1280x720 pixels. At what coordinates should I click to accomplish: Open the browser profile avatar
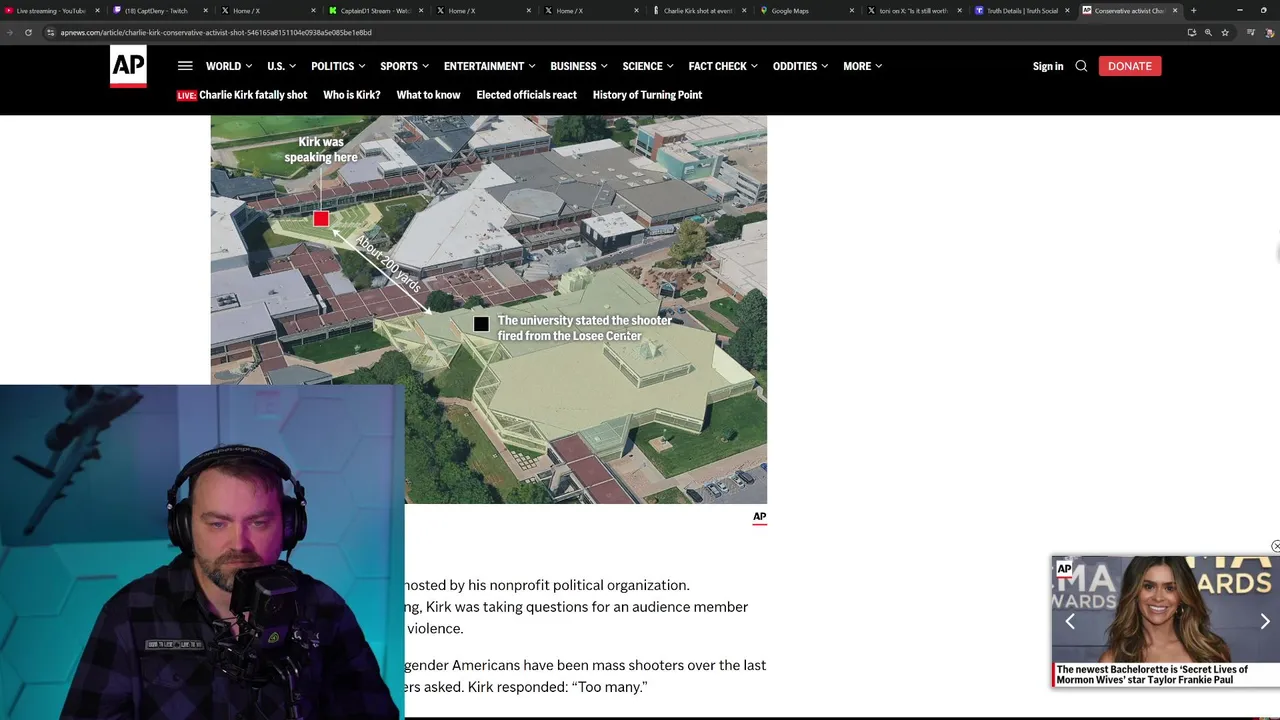click(x=1270, y=32)
